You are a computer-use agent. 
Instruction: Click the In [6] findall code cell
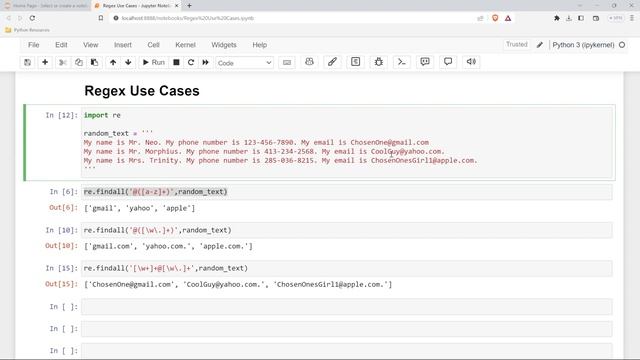347,192
